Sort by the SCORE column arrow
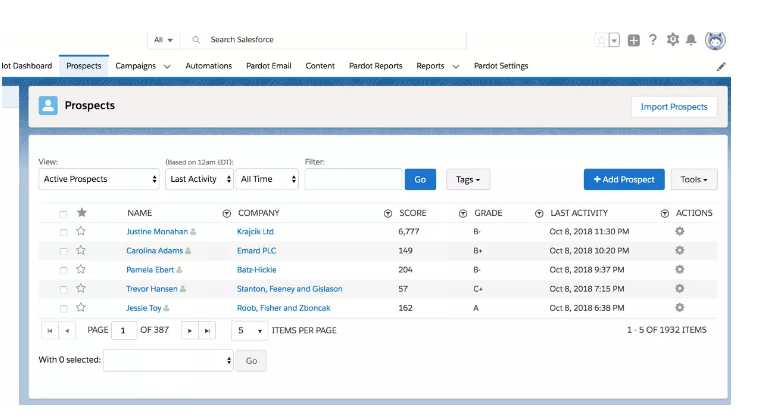Screen dimensions: 757x418 463,213
